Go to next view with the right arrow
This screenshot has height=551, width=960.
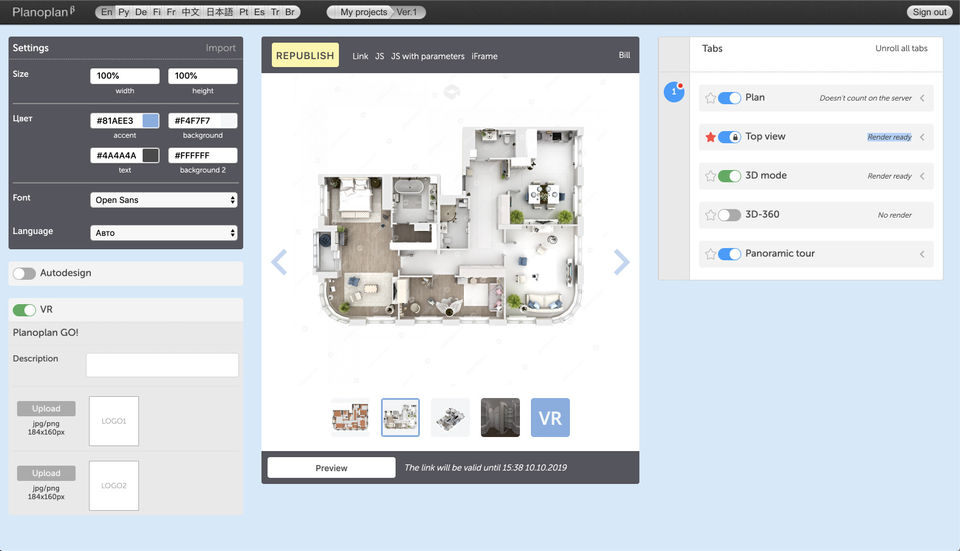[x=621, y=262]
